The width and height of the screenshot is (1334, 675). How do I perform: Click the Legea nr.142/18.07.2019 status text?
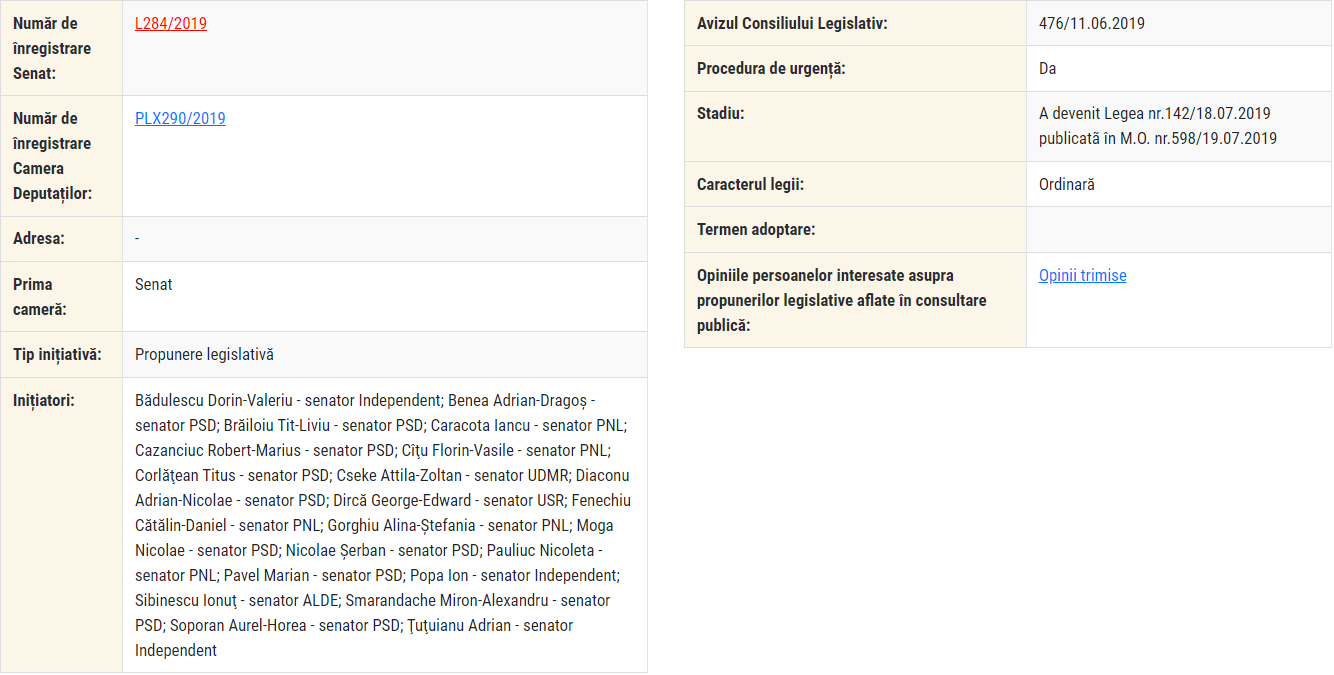click(1155, 114)
